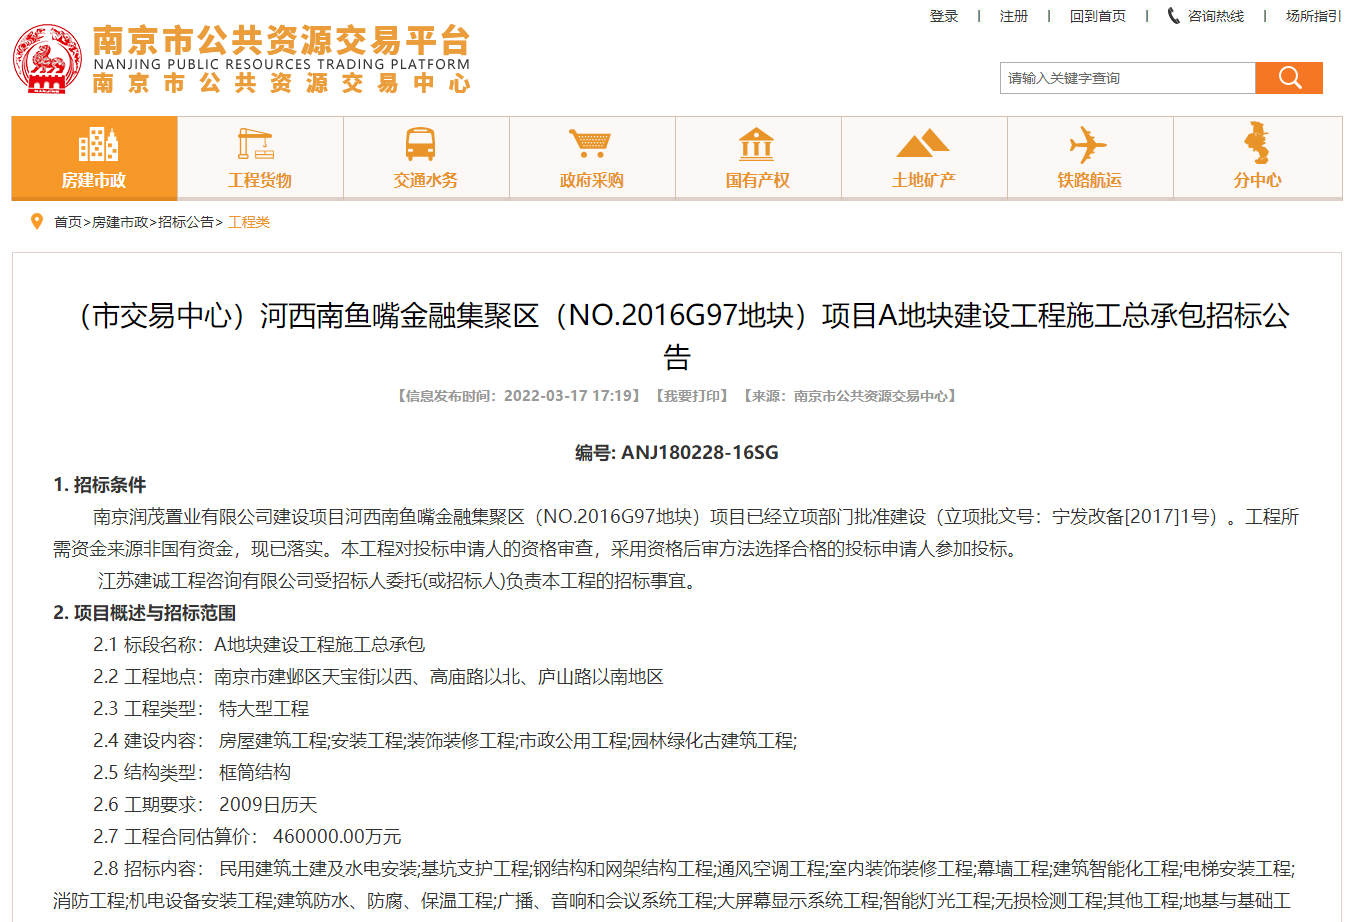
Task: Click the 分中心 map icon
Action: tap(1256, 143)
